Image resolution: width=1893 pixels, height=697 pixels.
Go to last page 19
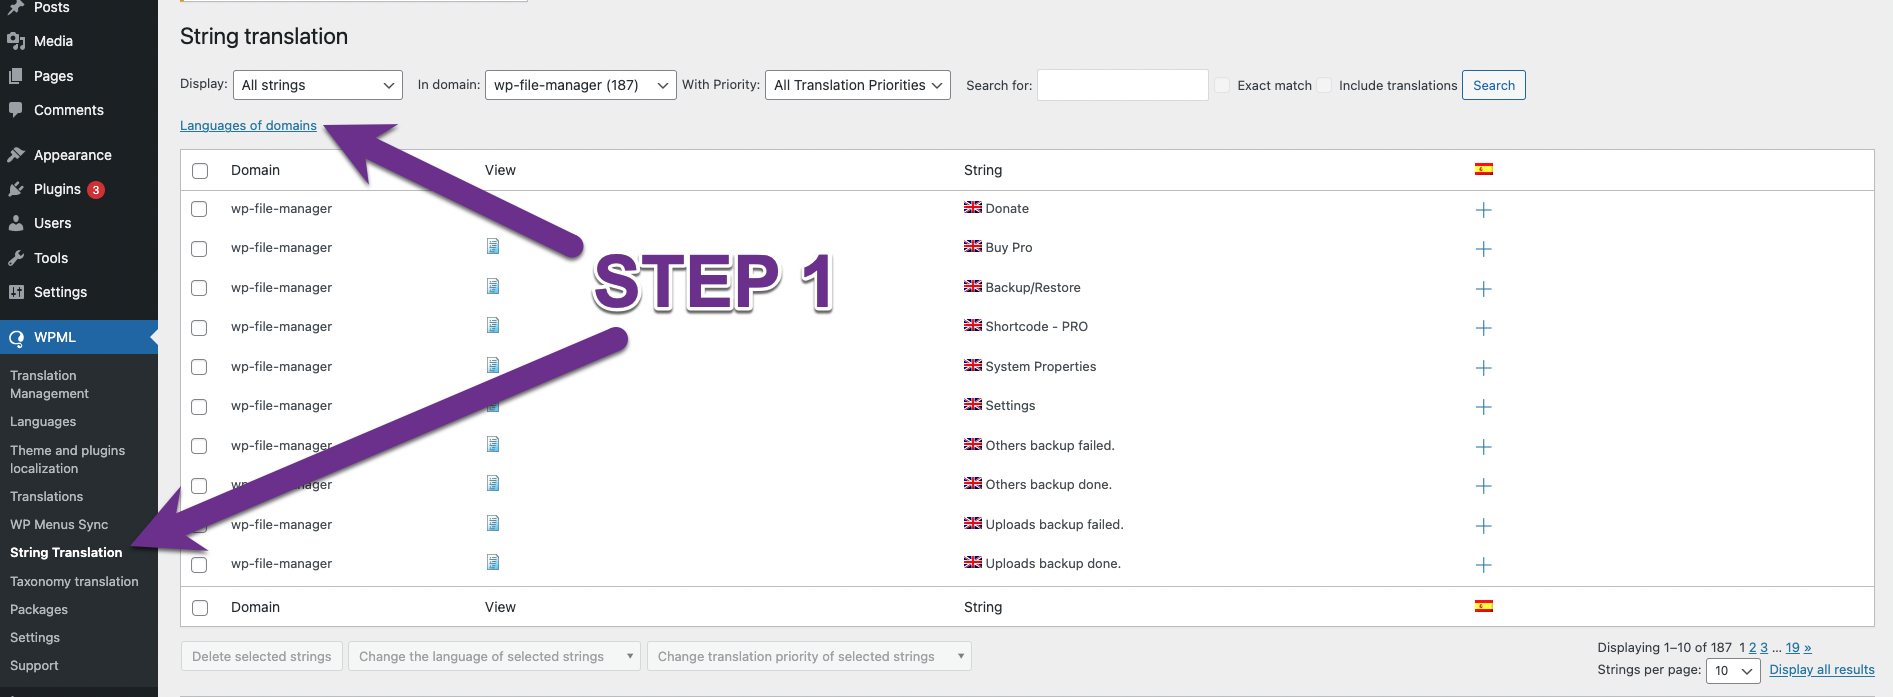[x=1793, y=647]
